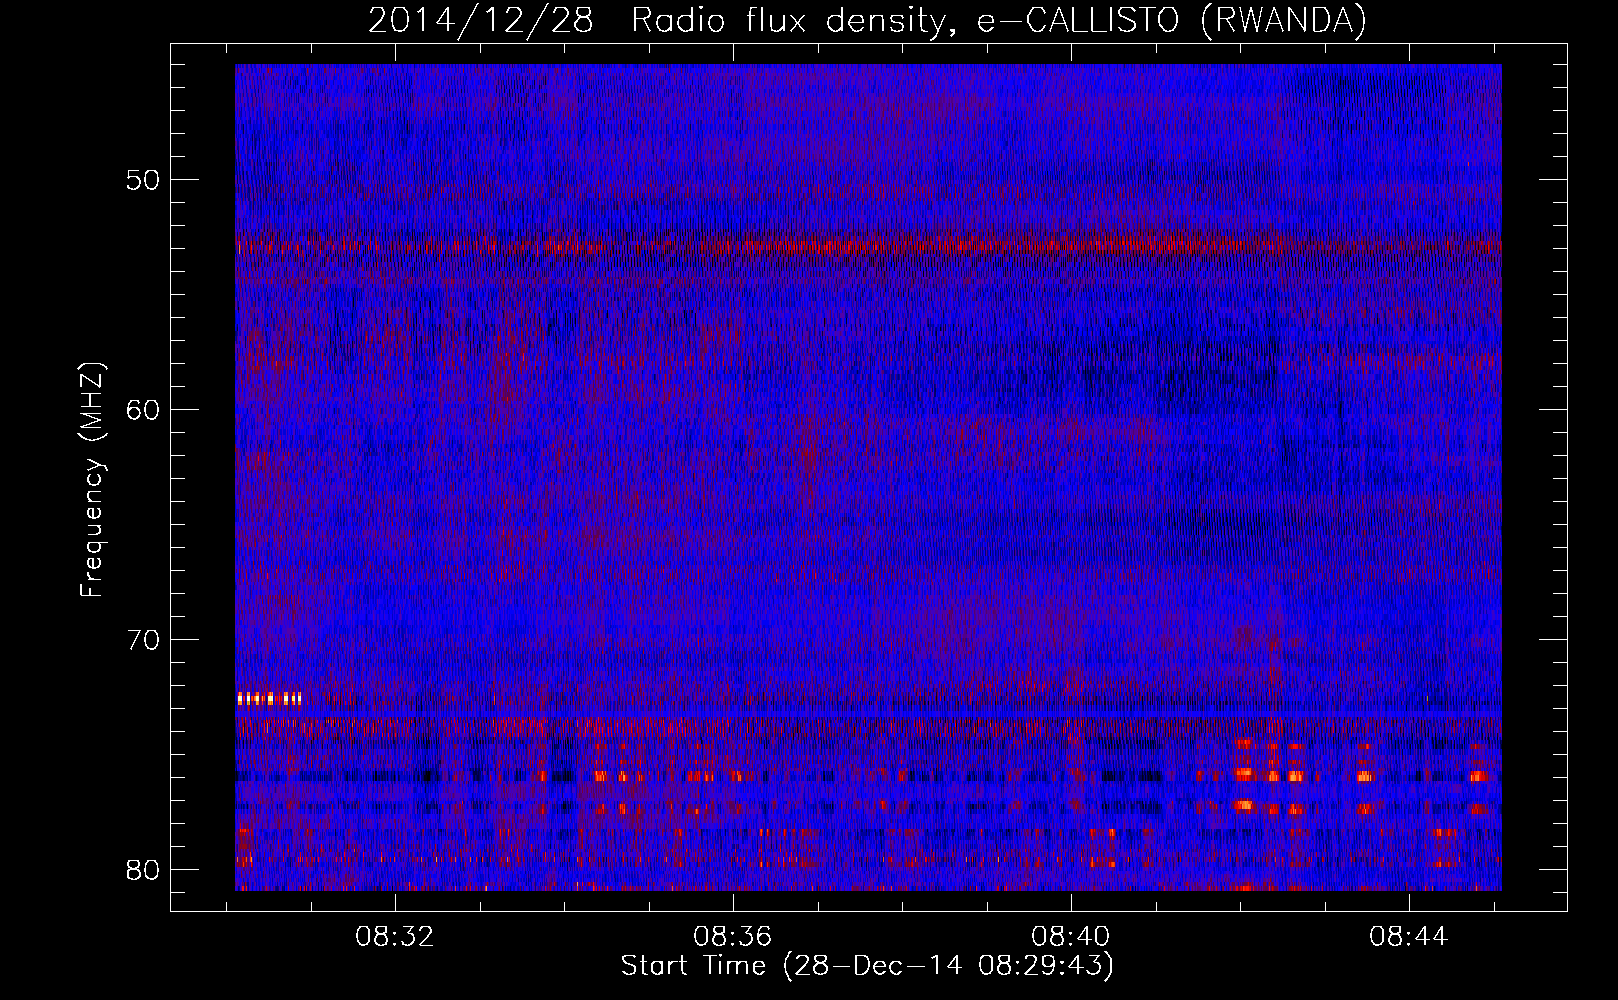
Task: Click the 80 frequency tick label
Action: [x=144, y=869]
